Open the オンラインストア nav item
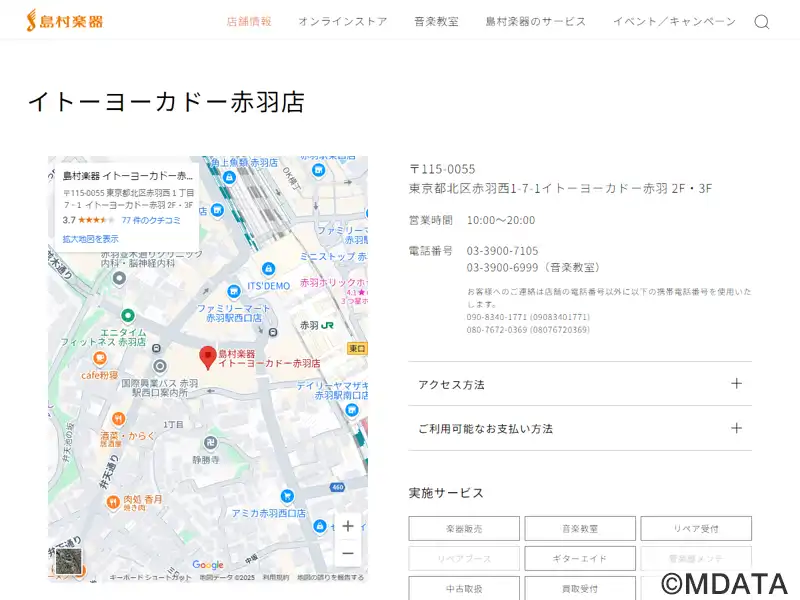This screenshot has width=800, height=600. [343, 21]
